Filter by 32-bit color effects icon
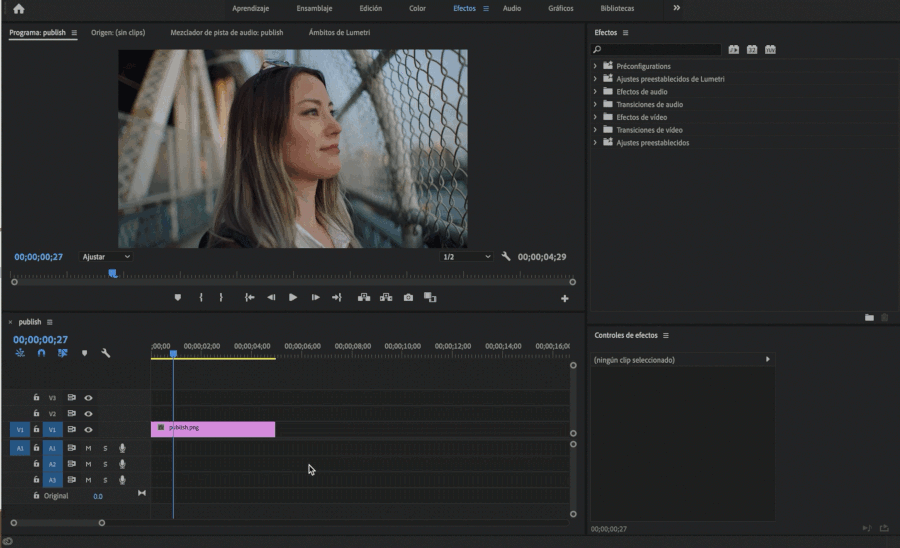Viewport: 900px width, 548px height. click(752, 49)
